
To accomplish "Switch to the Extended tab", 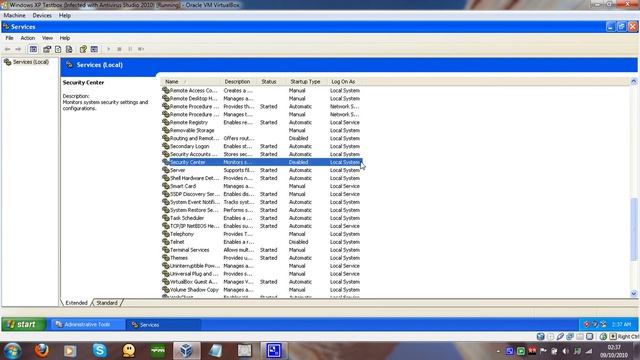I will pyautogui.click(x=76, y=303).
